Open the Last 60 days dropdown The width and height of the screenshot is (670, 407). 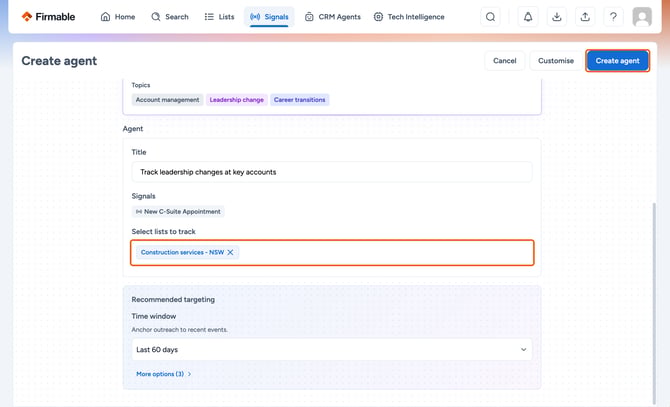point(332,349)
